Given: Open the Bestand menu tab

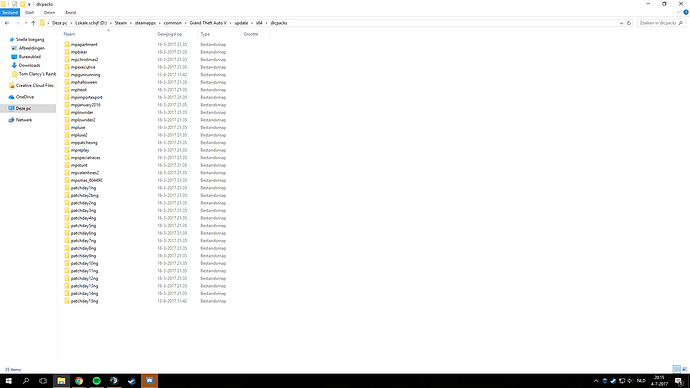Looking at the screenshot, I should [x=10, y=12].
